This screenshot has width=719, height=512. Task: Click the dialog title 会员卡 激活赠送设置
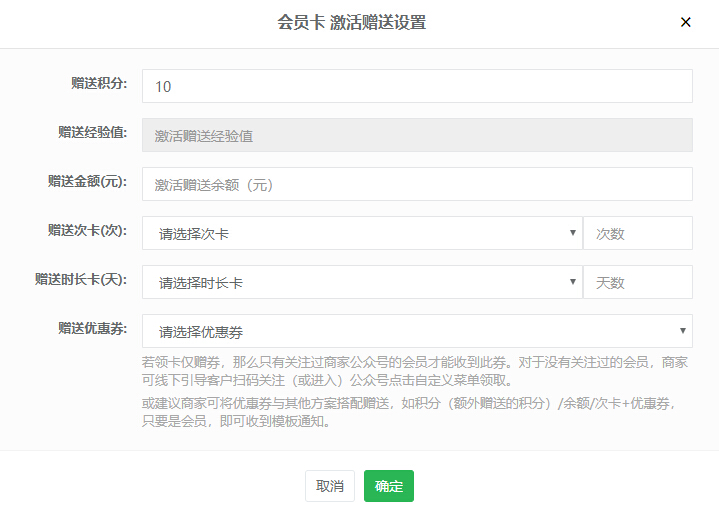click(352, 22)
